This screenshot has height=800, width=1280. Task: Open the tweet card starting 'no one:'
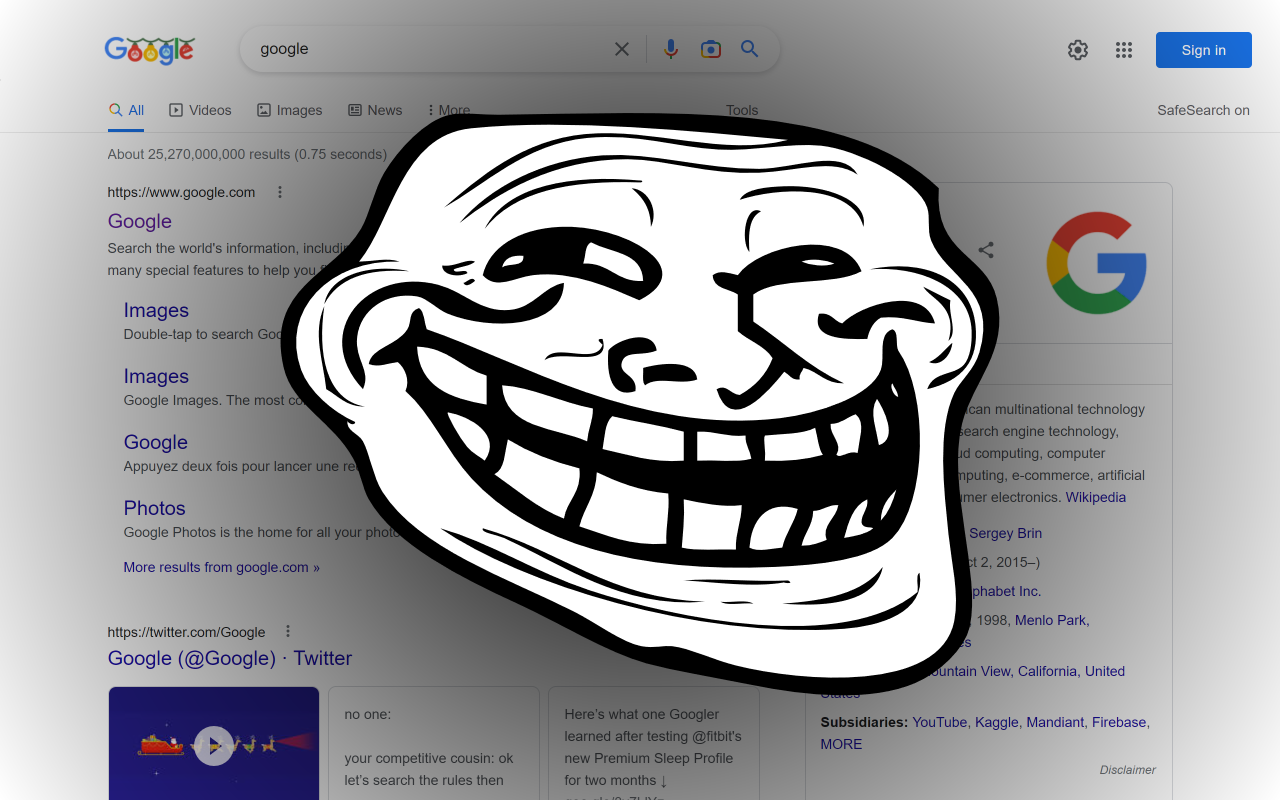(434, 744)
